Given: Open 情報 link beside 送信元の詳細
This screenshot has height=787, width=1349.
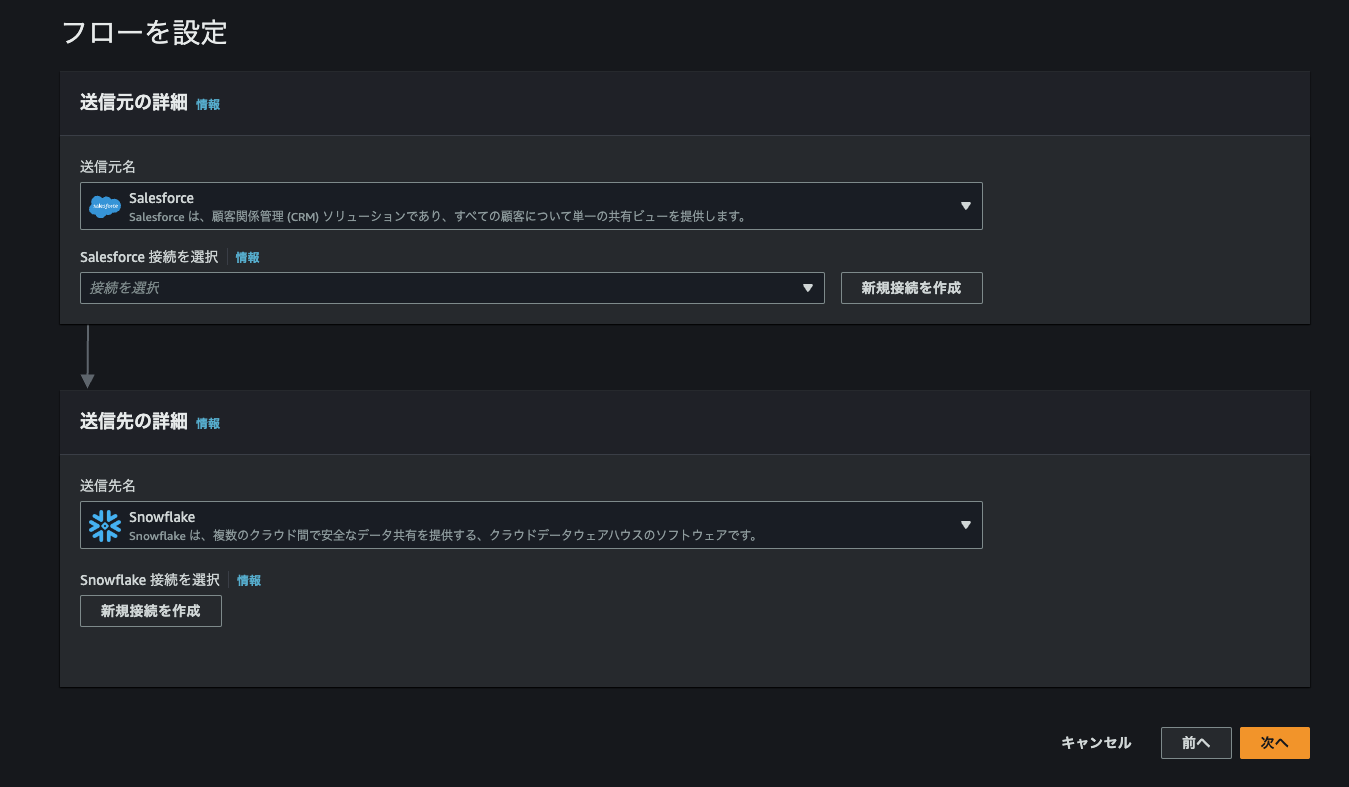Looking at the screenshot, I should tap(208, 104).
